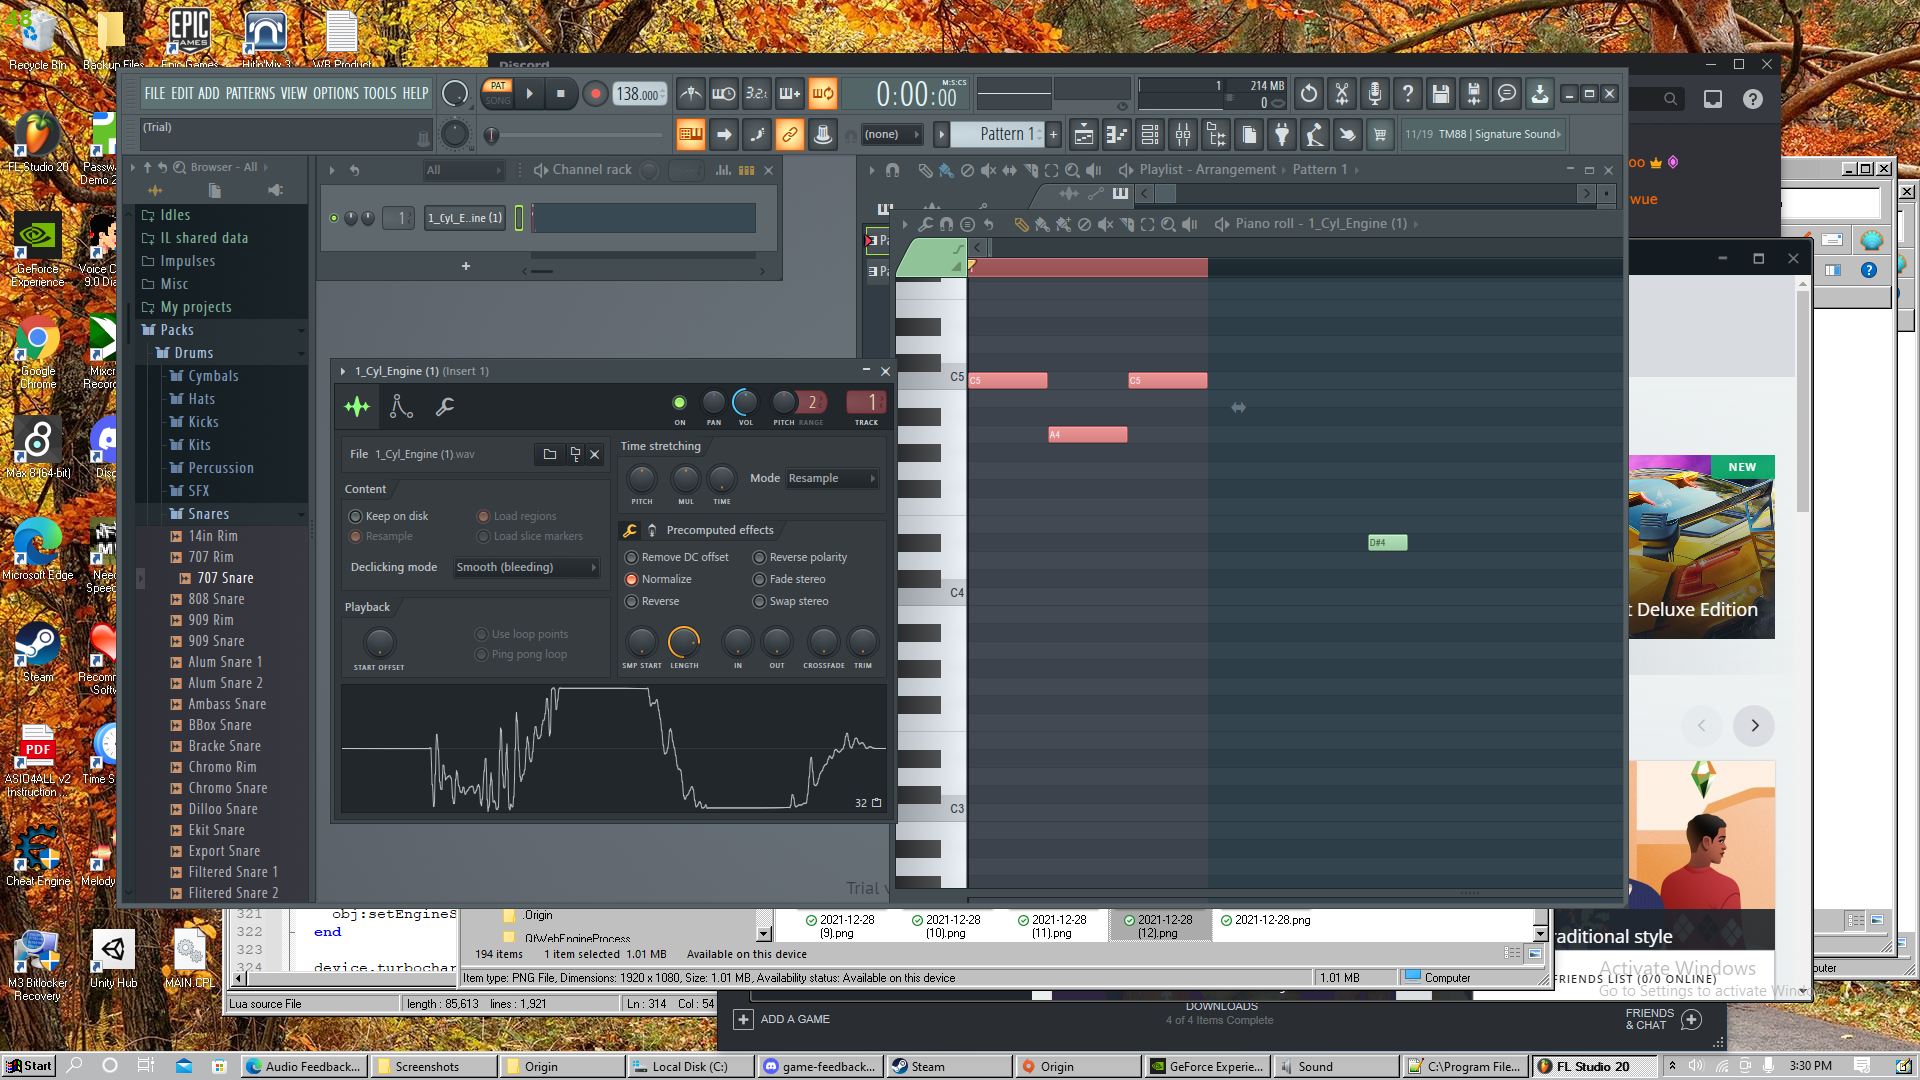Open the plugin picker plug icon
This screenshot has height=1080, width=1920.
click(x=1282, y=135)
